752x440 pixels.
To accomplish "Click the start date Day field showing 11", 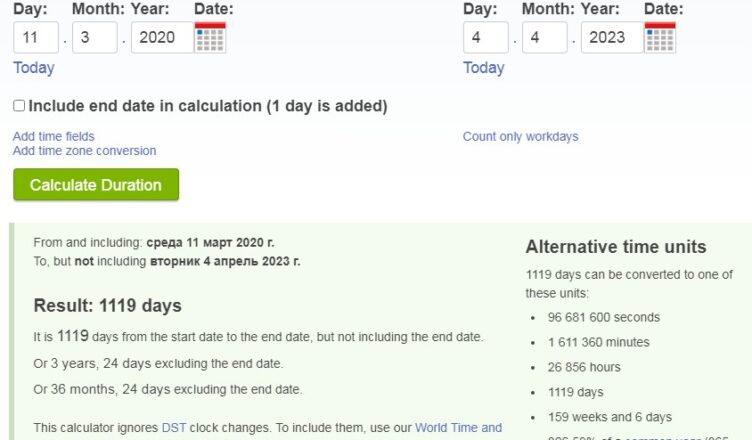I will (x=36, y=37).
